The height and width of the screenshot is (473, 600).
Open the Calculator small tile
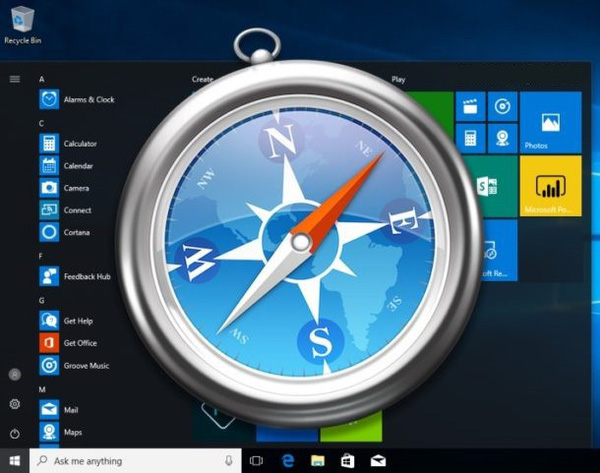(x=470, y=138)
